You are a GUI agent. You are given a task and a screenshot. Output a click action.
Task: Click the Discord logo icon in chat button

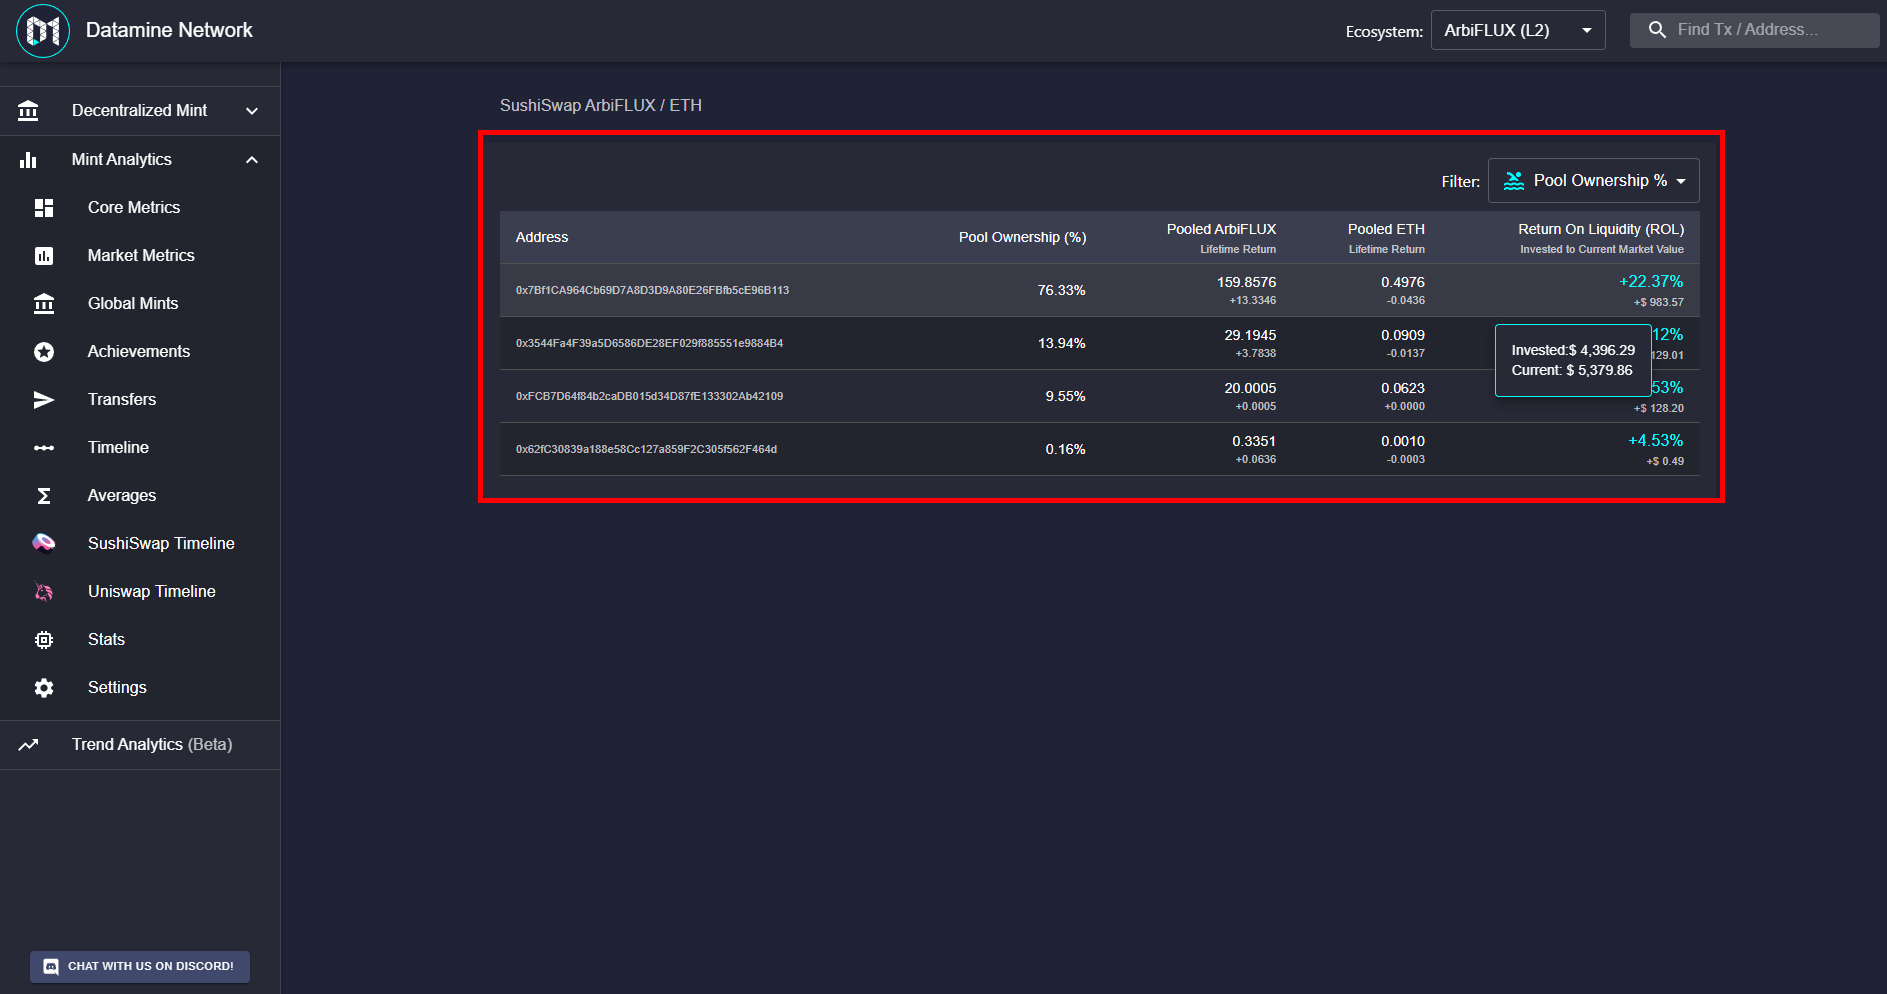51,967
